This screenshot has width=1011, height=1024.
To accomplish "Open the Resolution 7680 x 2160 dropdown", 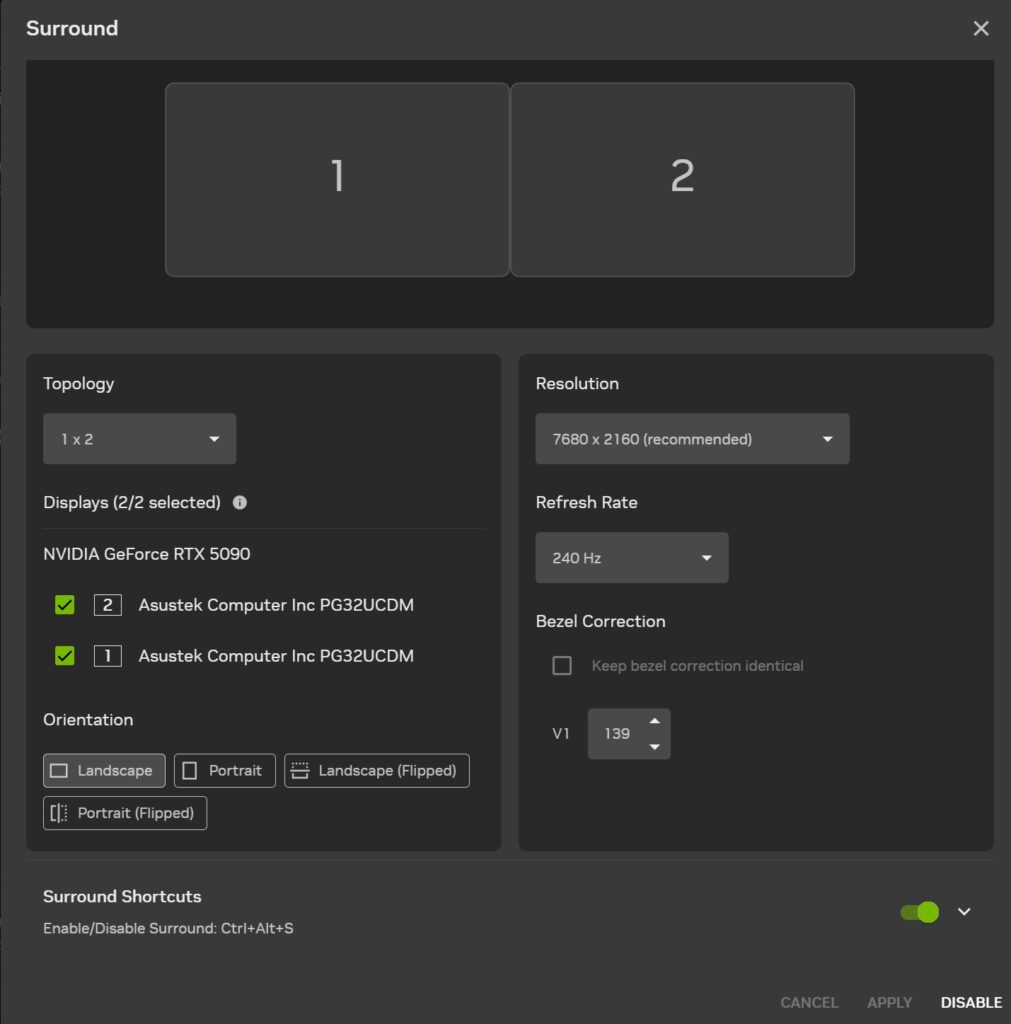I will coord(692,439).
